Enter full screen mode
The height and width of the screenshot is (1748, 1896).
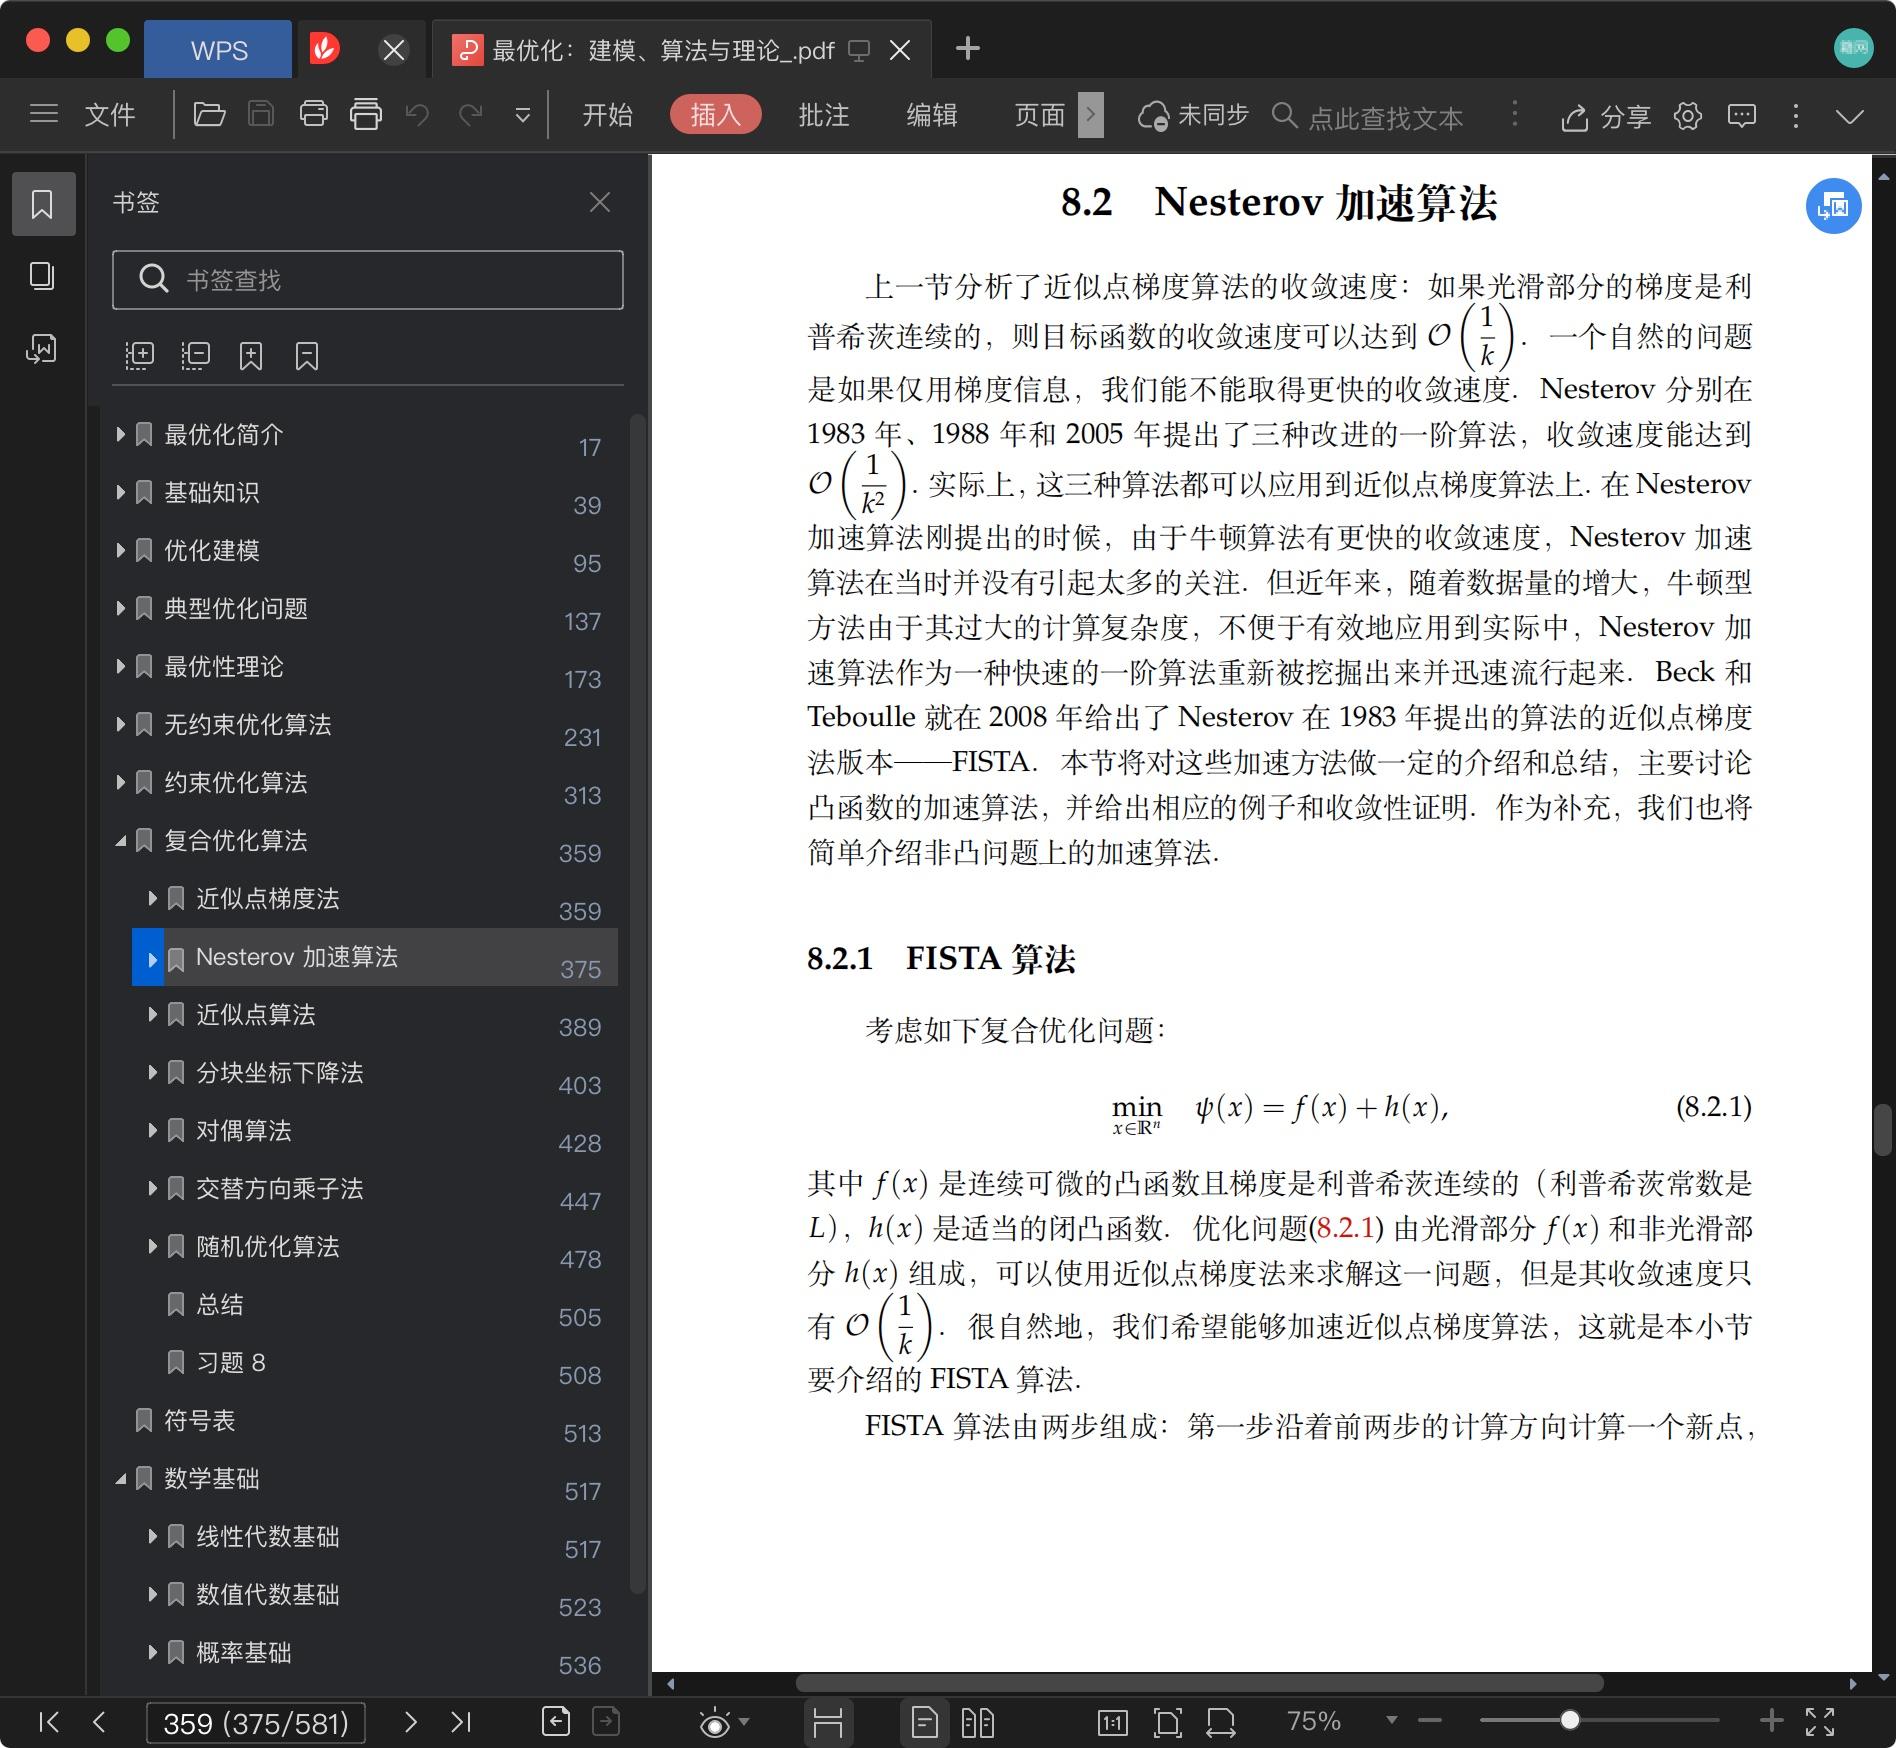click(x=1820, y=1721)
